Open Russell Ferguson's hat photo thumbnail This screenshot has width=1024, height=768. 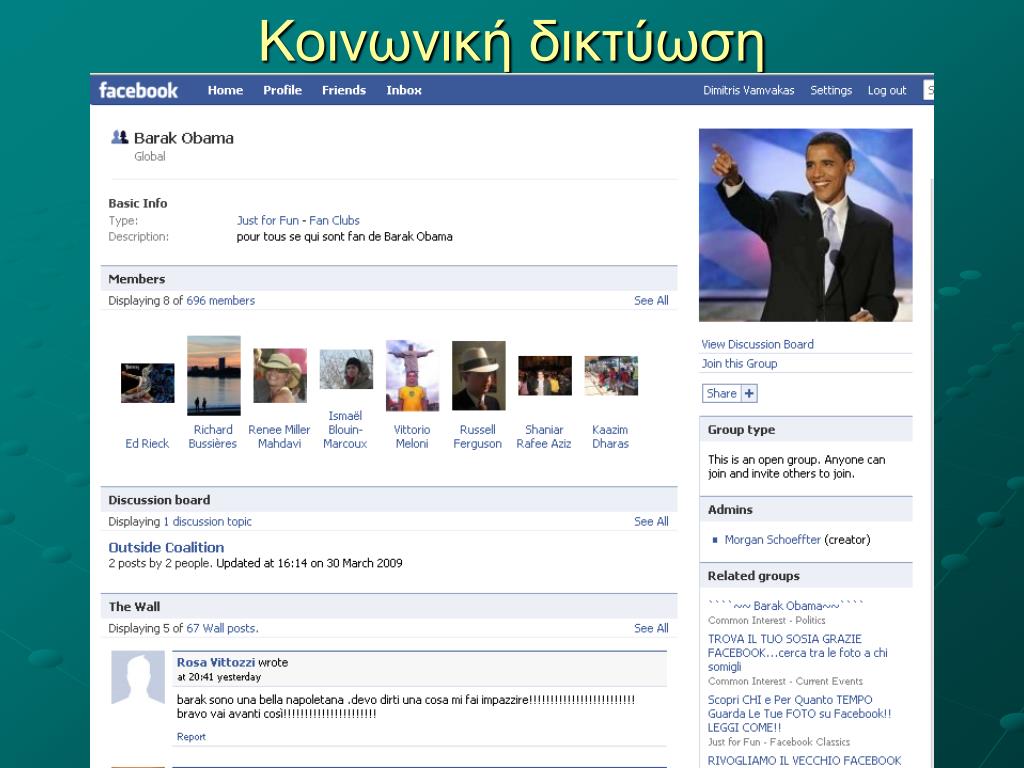[479, 376]
